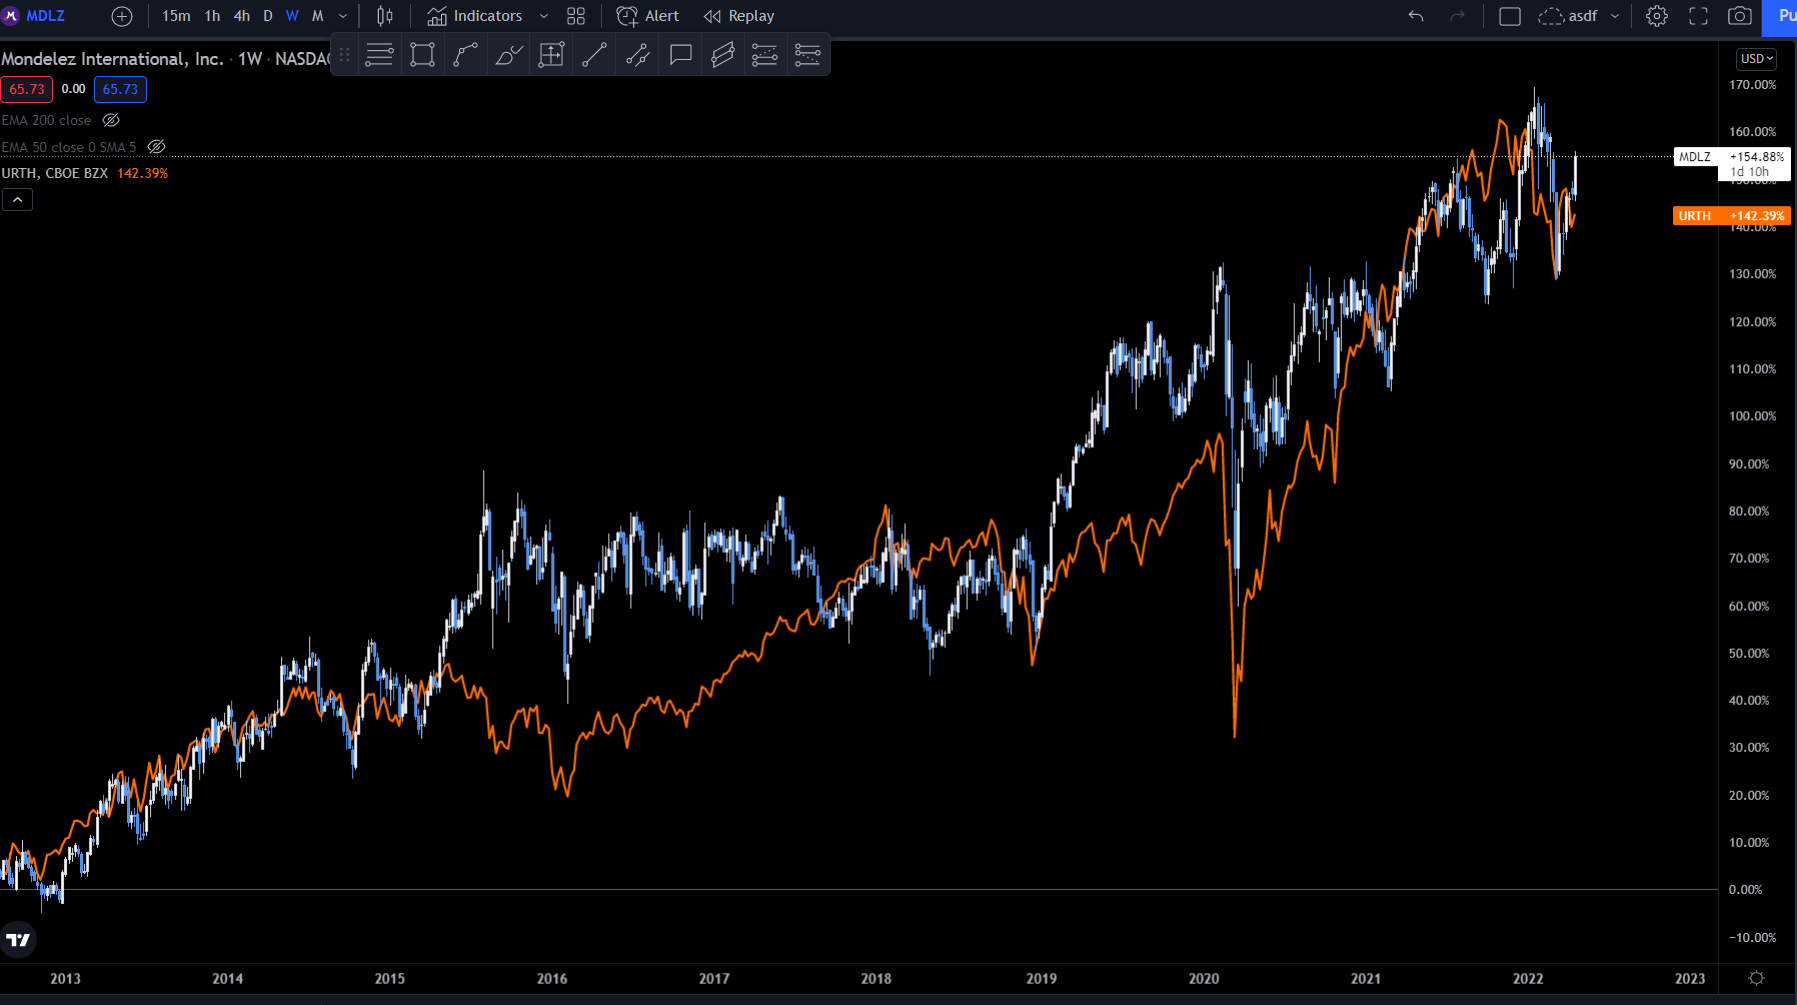Select the parallel channel tool

[x=723, y=55]
